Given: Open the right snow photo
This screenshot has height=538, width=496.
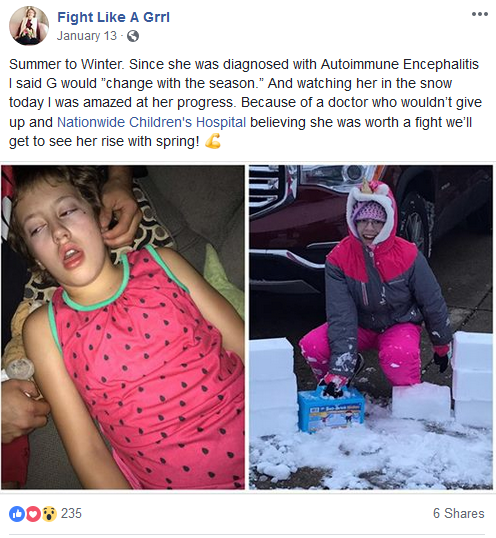Looking at the screenshot, I should pyautogui.click(x=371, y=327).
